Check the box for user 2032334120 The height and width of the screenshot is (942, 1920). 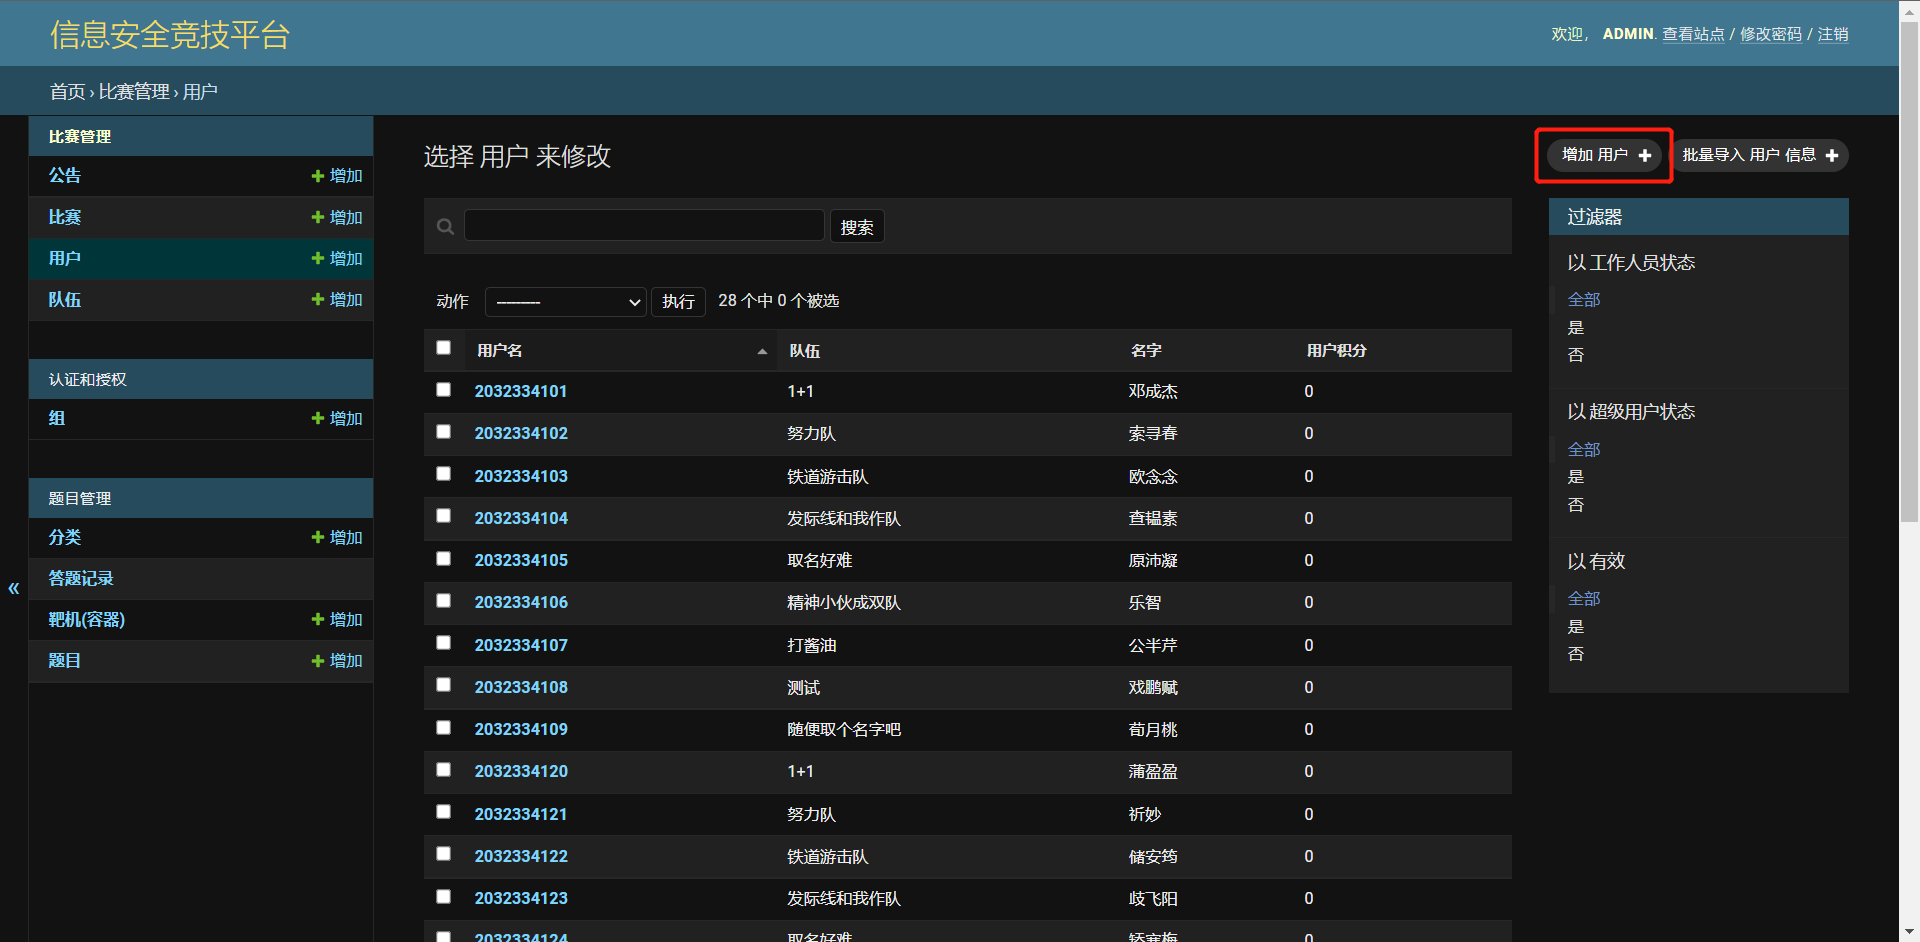(443, 770)
